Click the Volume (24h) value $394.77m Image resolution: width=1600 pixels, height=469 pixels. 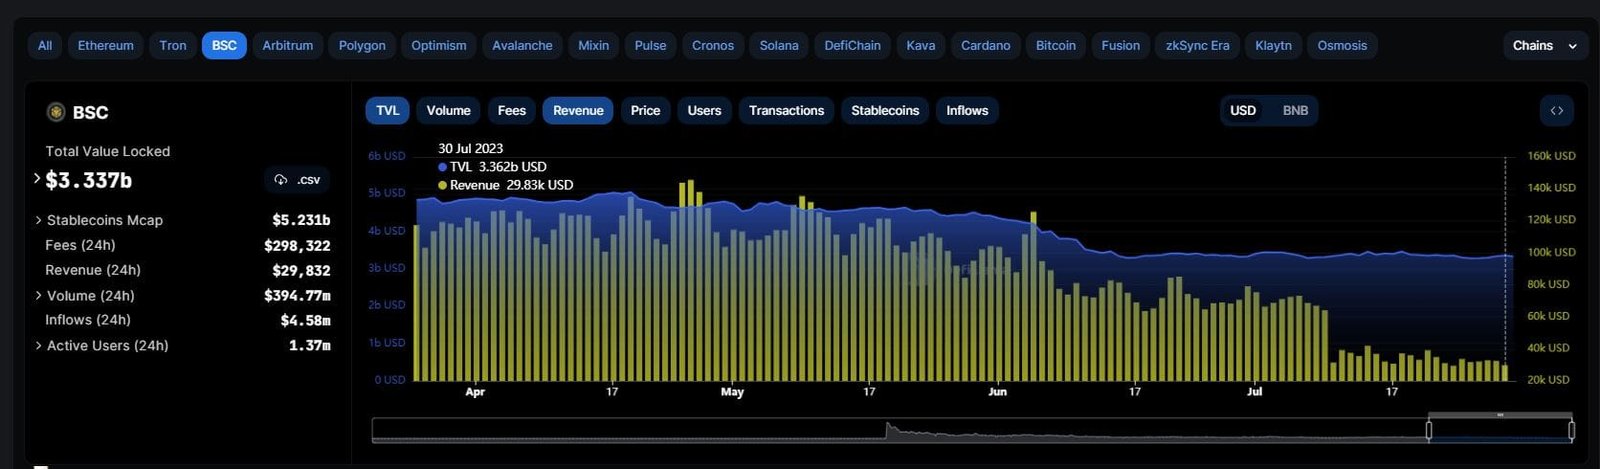[x=297, y=295]
